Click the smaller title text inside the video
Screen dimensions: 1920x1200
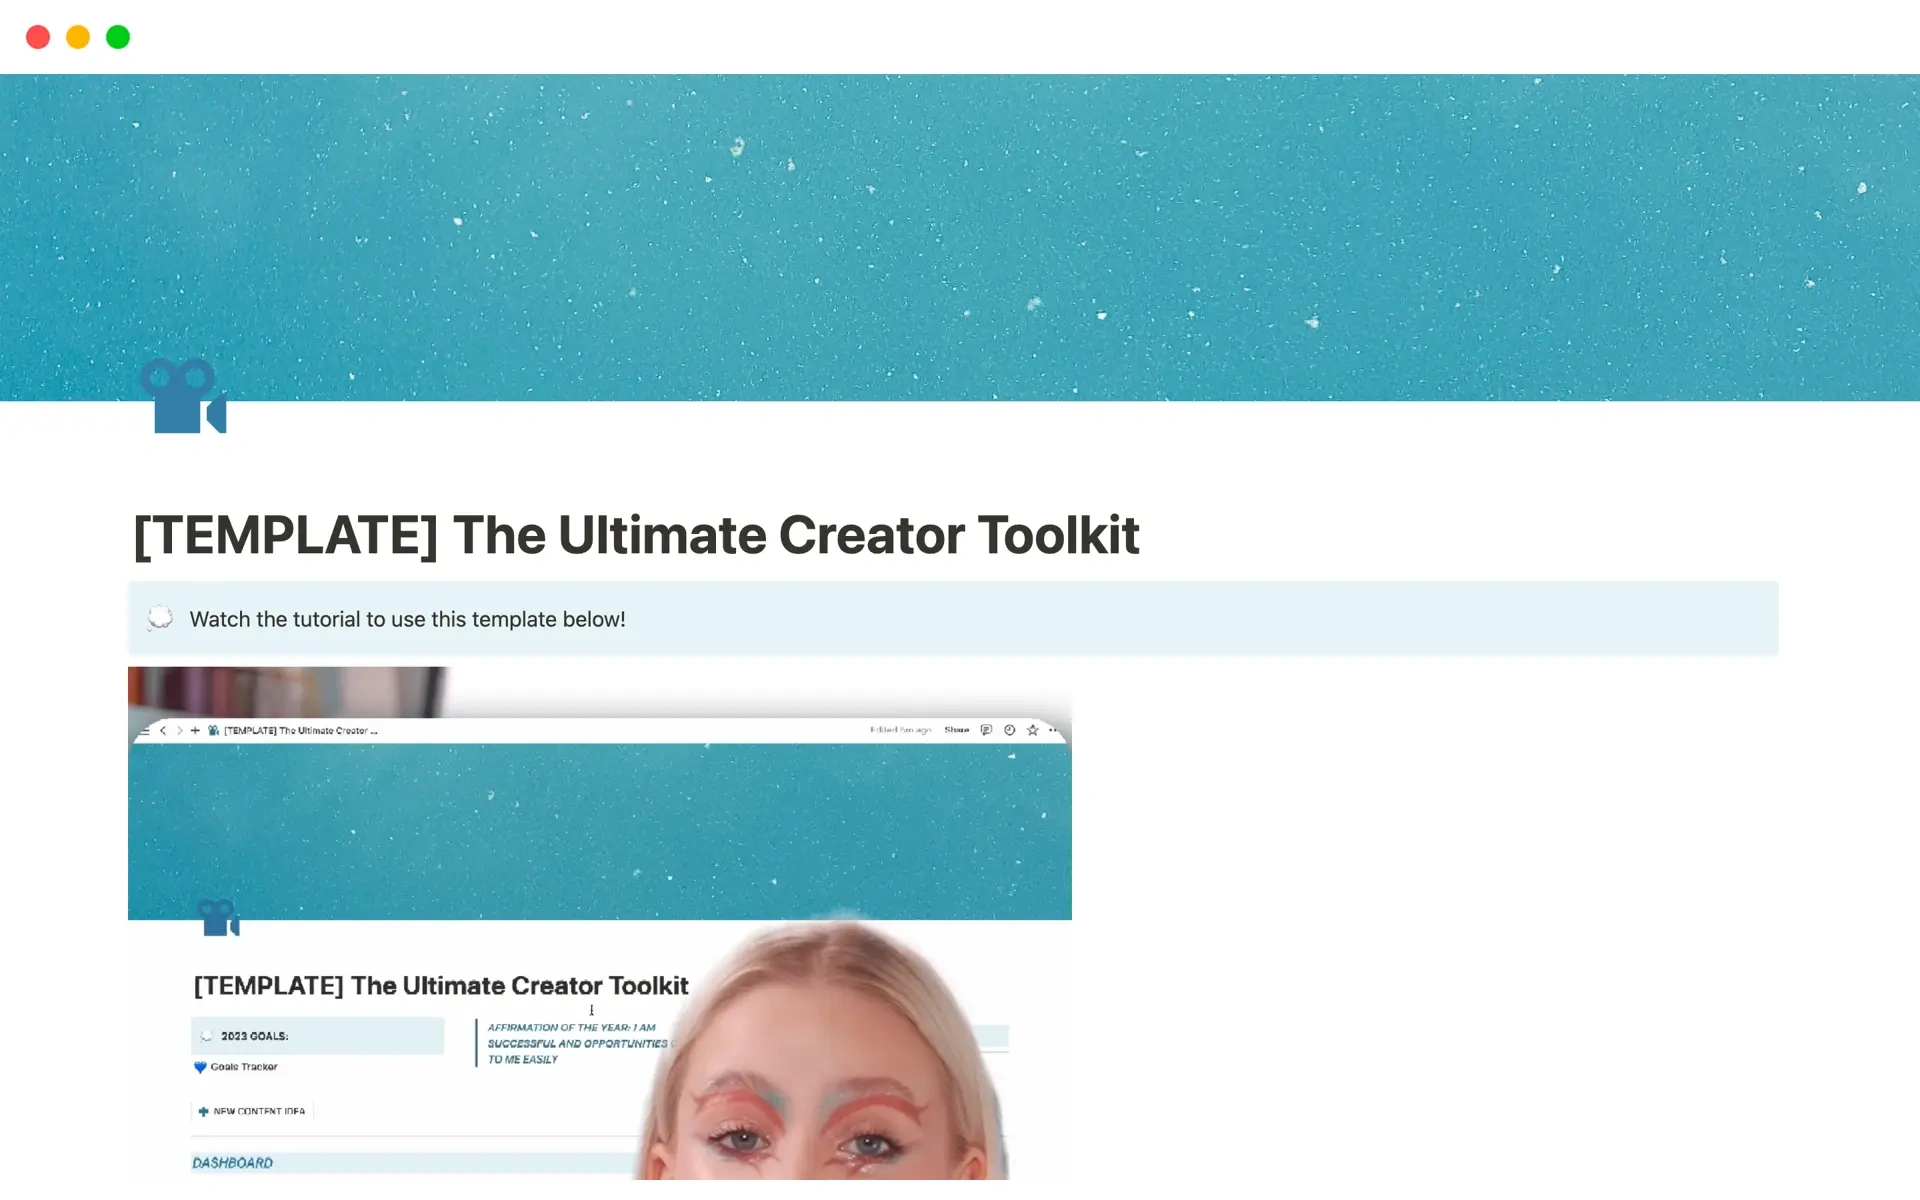[x=441, y=986]
